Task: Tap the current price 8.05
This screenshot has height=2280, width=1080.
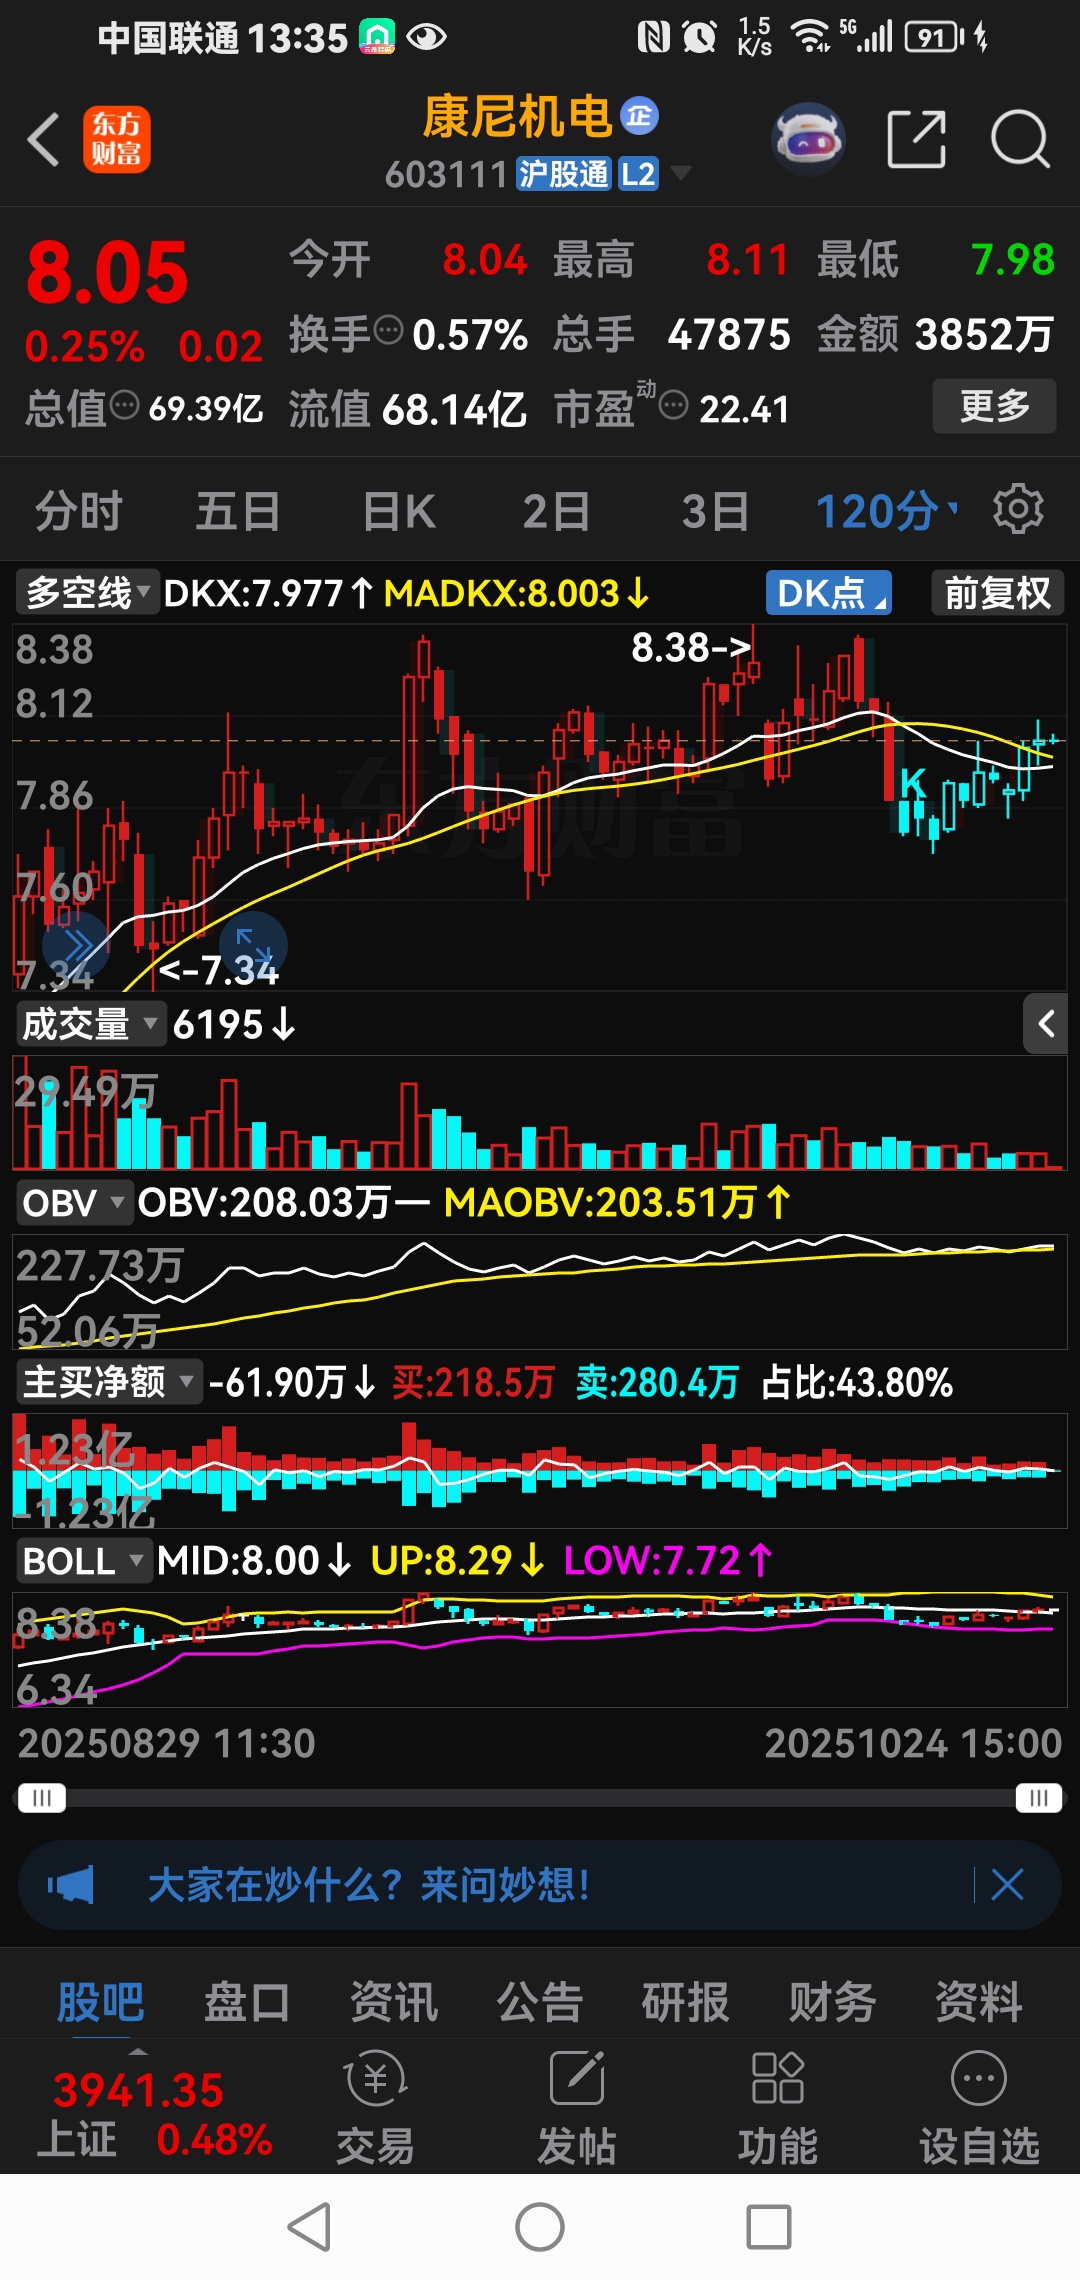Action: click(107, 273)
